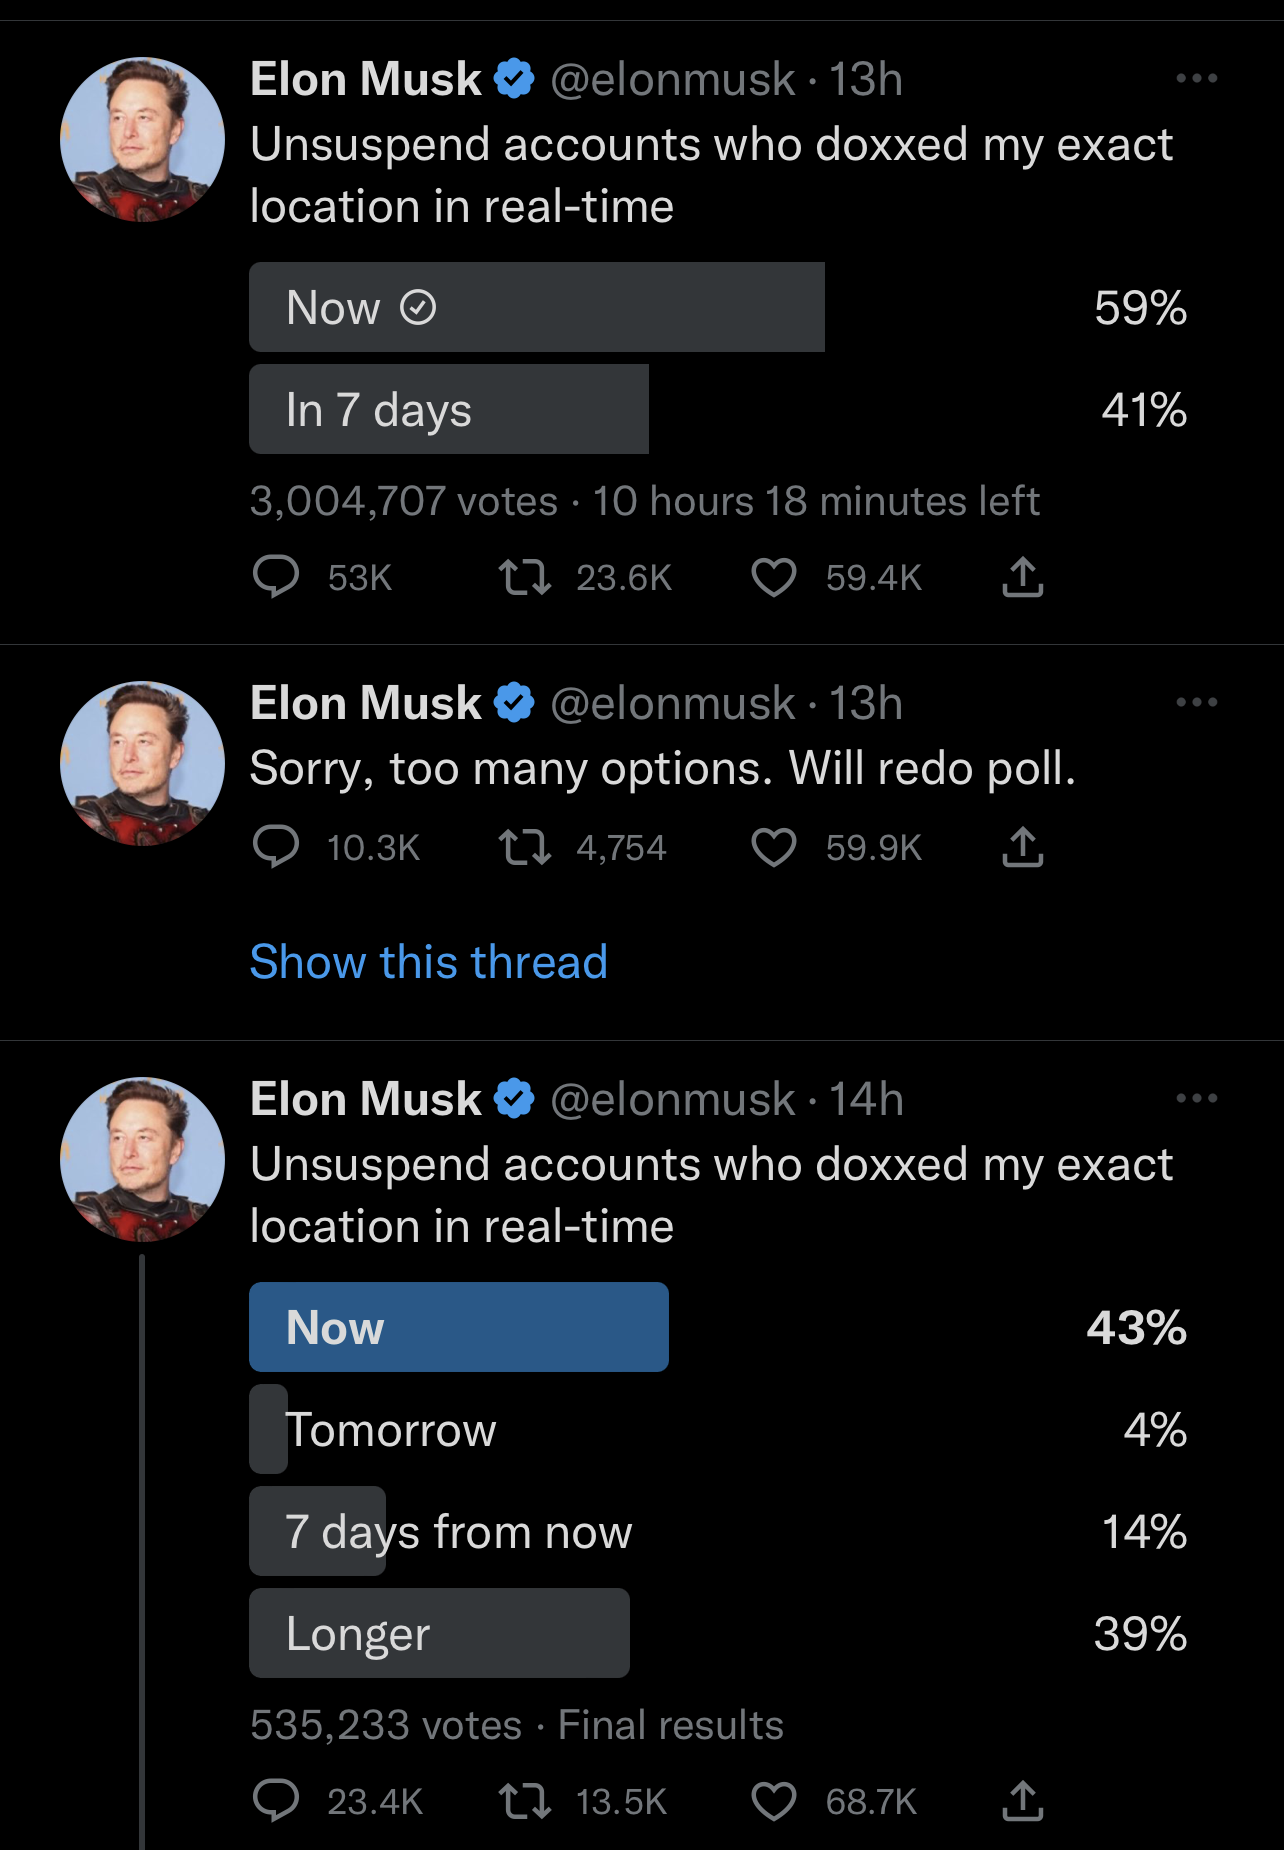Image resolution: width=1284 pixels, height=1850 pixels.
Task: Select the 'In 7 days' poll option
Action: click(448, 409)
